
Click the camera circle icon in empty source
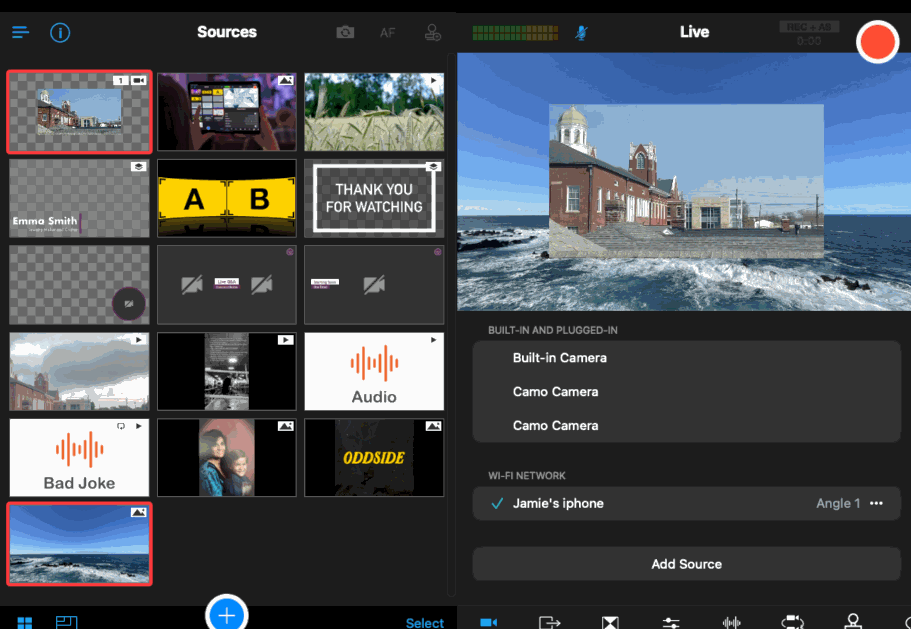(x=128, y=303)
